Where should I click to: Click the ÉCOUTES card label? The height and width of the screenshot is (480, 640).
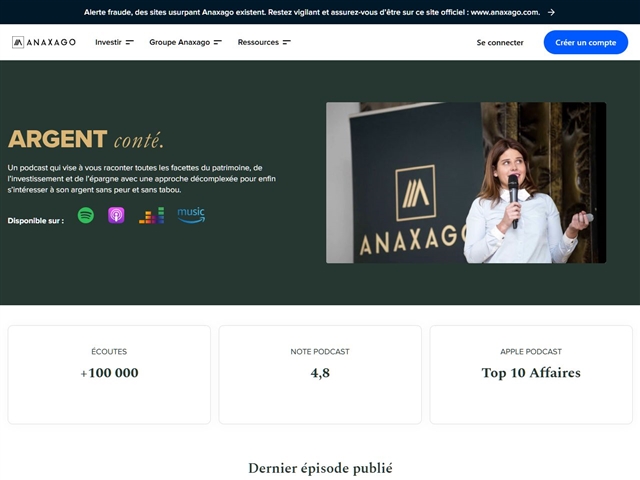109,351
